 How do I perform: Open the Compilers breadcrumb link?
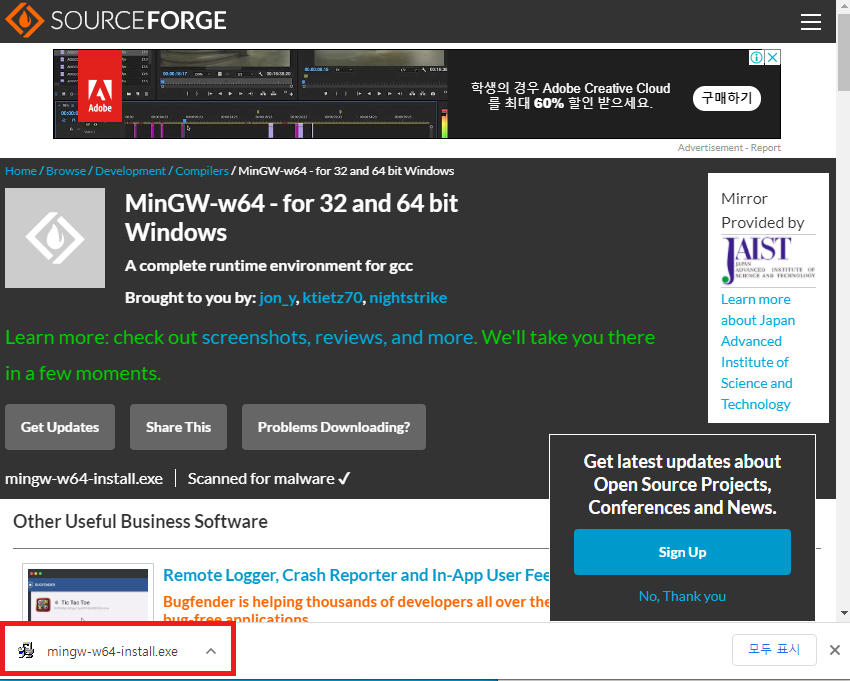point(202,171)
